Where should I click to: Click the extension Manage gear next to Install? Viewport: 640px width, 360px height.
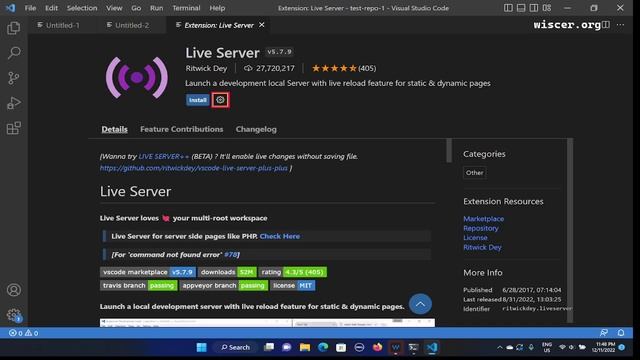tap(220, 100)
